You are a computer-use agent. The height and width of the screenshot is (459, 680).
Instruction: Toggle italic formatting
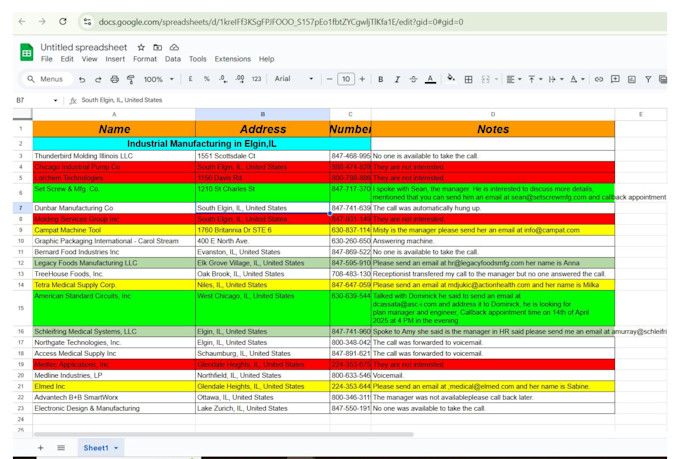click(397, 79)
